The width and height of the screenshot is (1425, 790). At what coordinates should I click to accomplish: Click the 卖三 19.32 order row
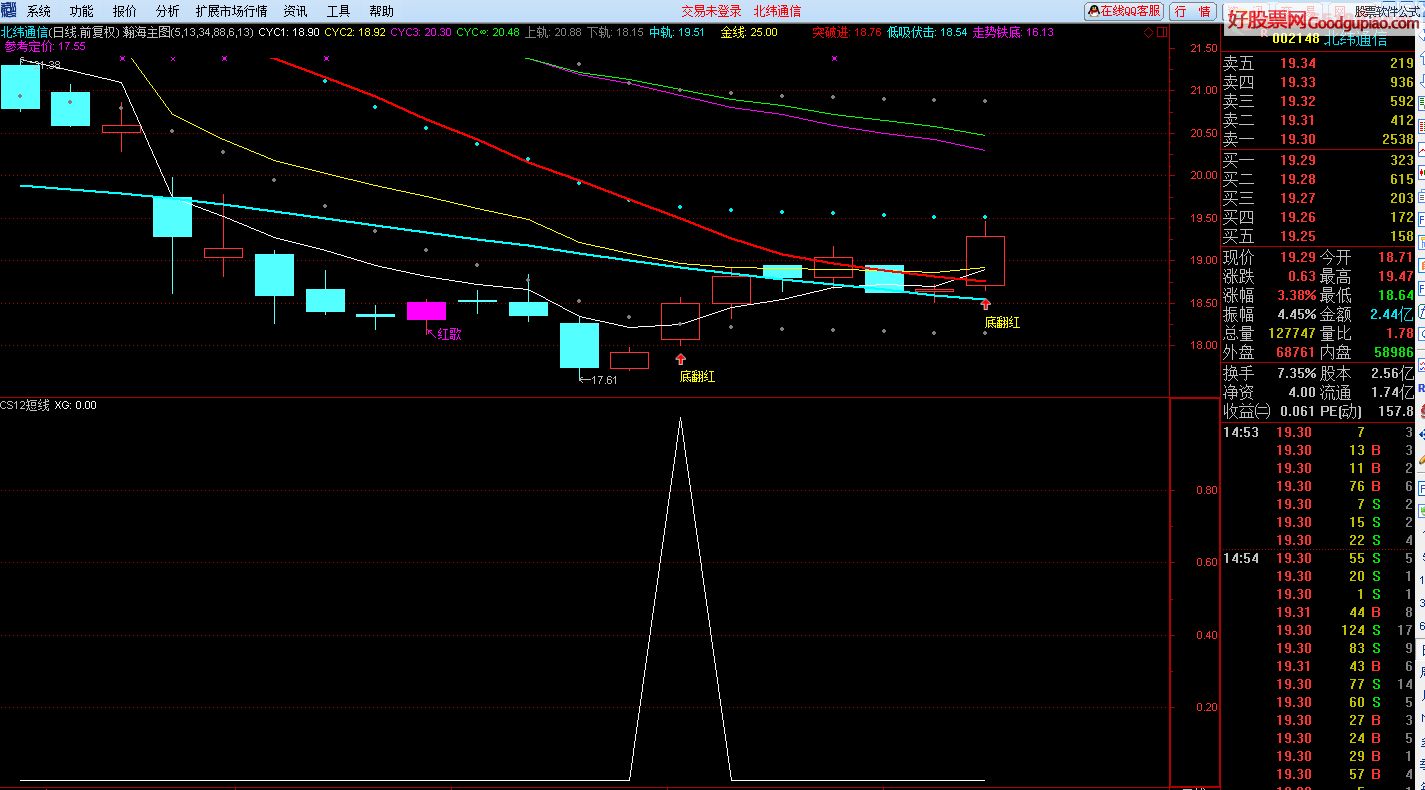(x=1319, y=101)
